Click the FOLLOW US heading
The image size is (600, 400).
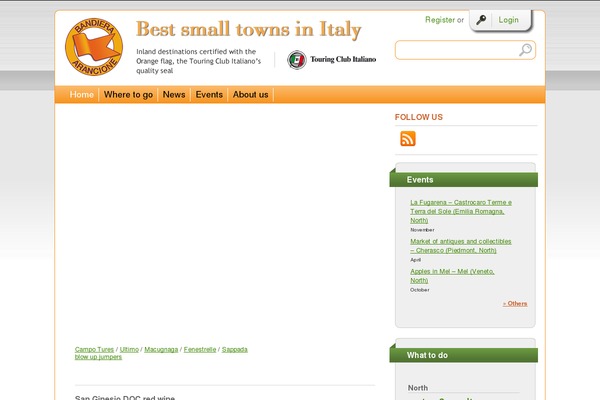coord(419,117)
